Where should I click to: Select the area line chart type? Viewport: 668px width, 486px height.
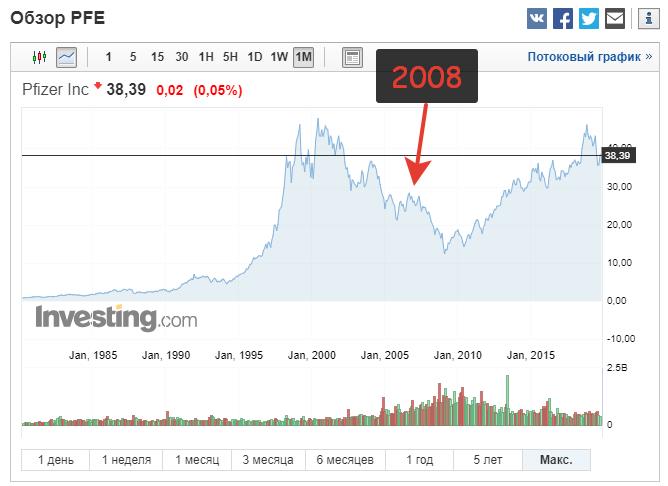coord(67,57)
